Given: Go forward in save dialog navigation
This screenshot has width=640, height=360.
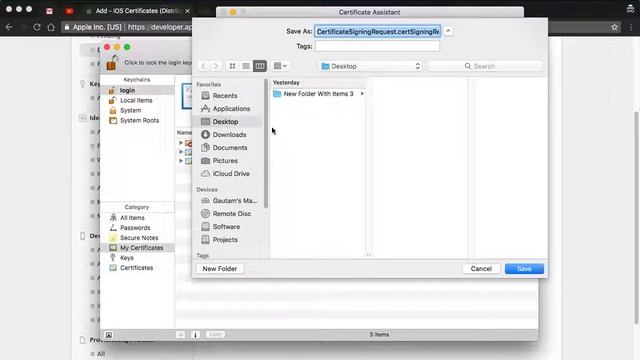Looking at the screenshot, I should pos(216,66).
